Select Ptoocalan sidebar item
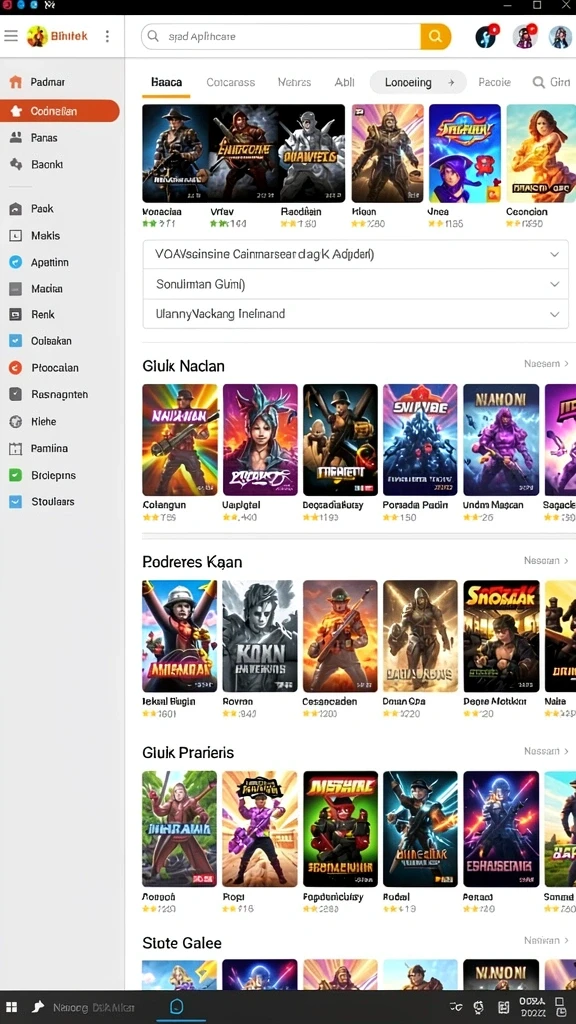 [x=54, y=368]
